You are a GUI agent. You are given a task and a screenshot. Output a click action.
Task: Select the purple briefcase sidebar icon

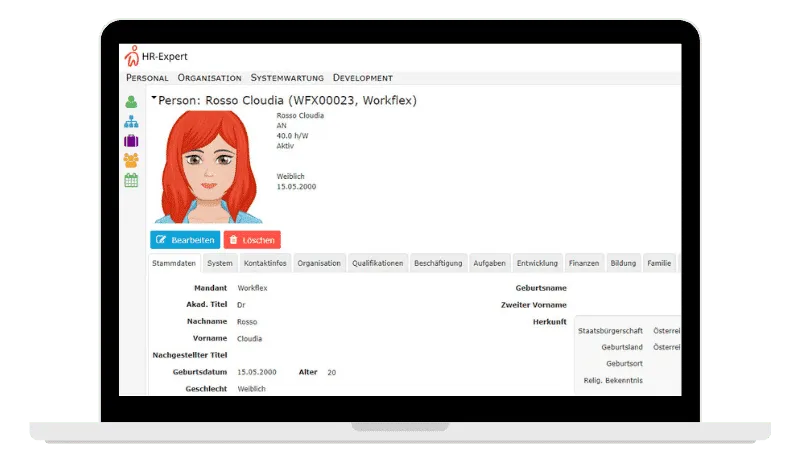click(x=131, y=141)
